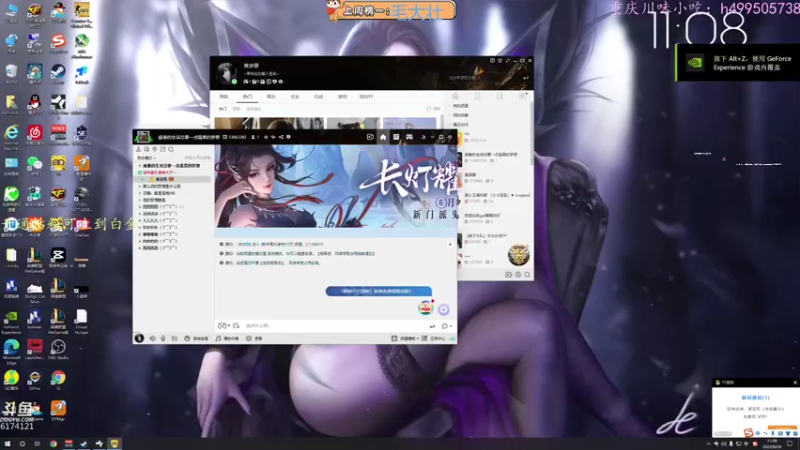The width and height of the screenshot is (800, 450).
Task: Expand the last sub-channel row in tree
Action: [140, 248]
